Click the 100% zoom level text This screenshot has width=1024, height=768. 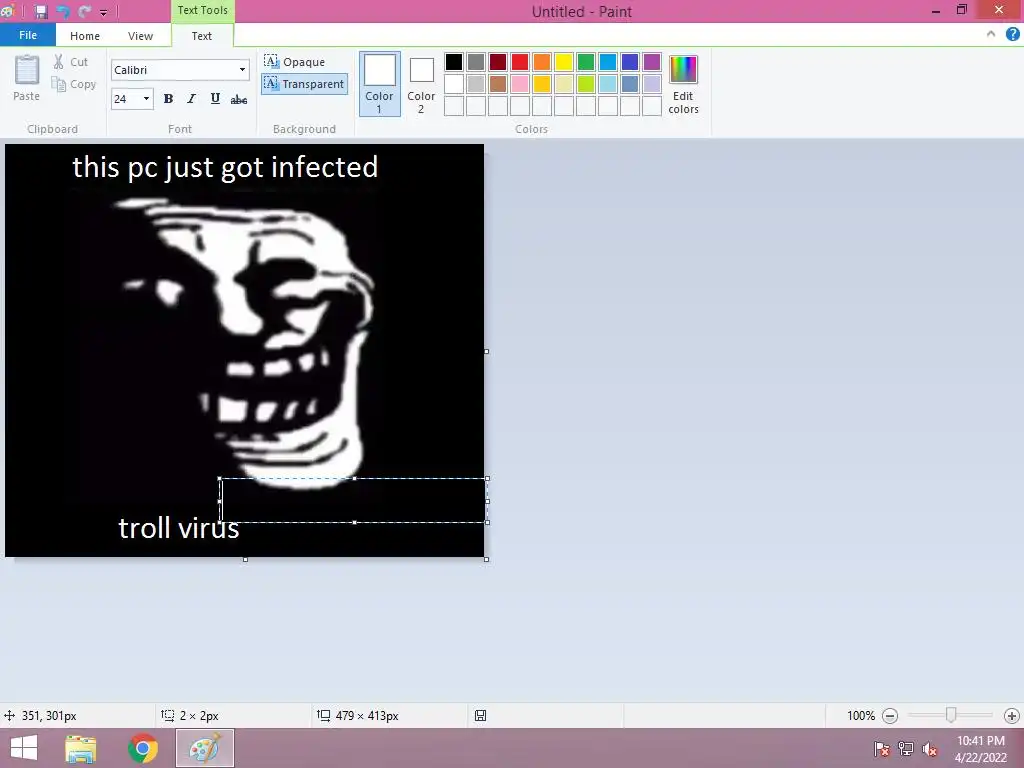[861, 716]
